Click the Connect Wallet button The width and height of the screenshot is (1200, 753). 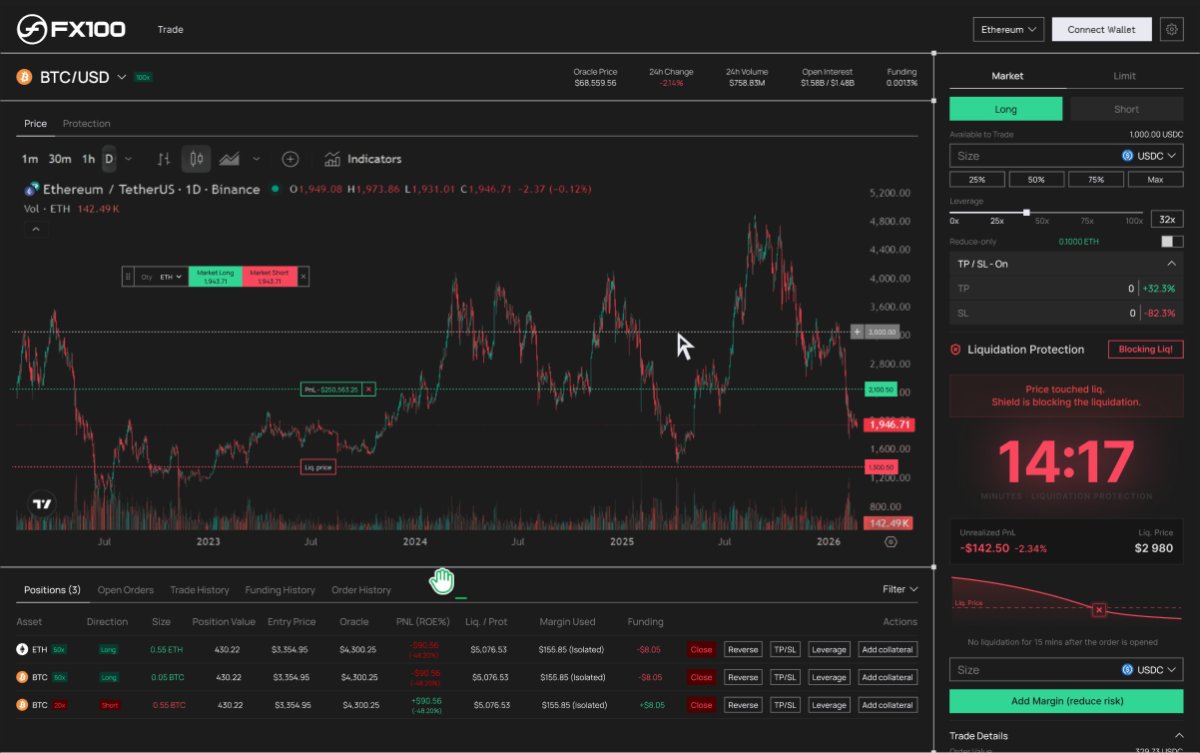click(x=1101, y=29)
